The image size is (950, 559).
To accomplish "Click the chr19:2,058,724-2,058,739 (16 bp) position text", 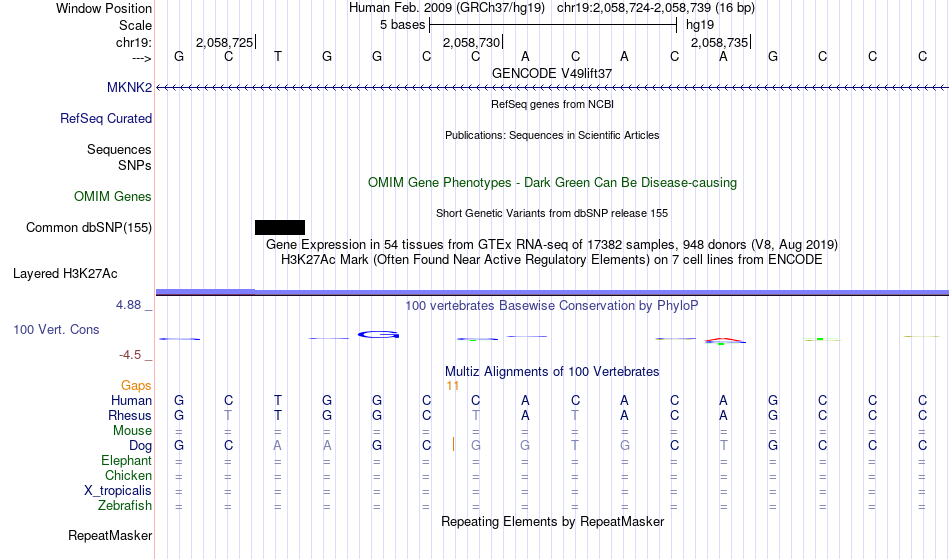I will 656,8.
